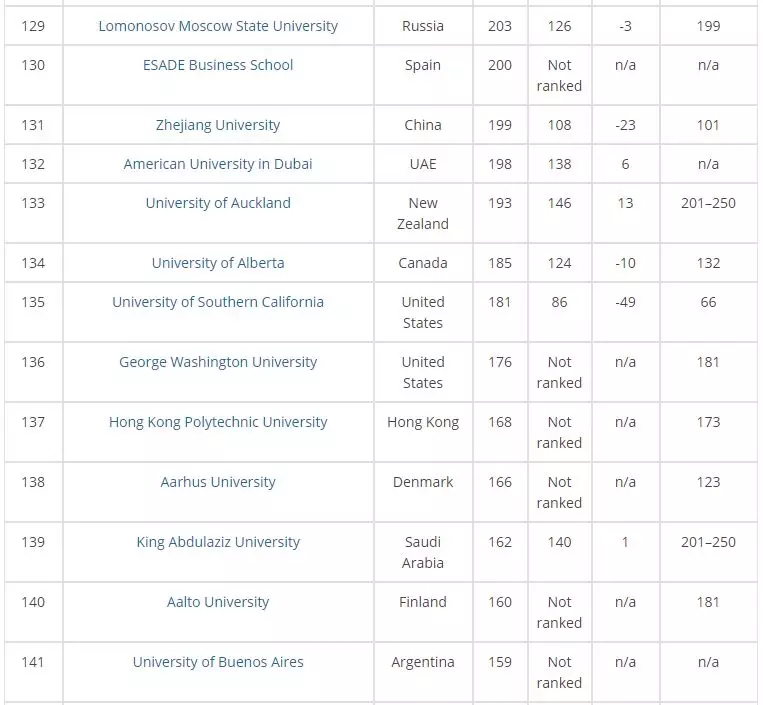Select the 201–250 cell for Auckland
This screenshot has height=705, width=763.
[708, 203]
